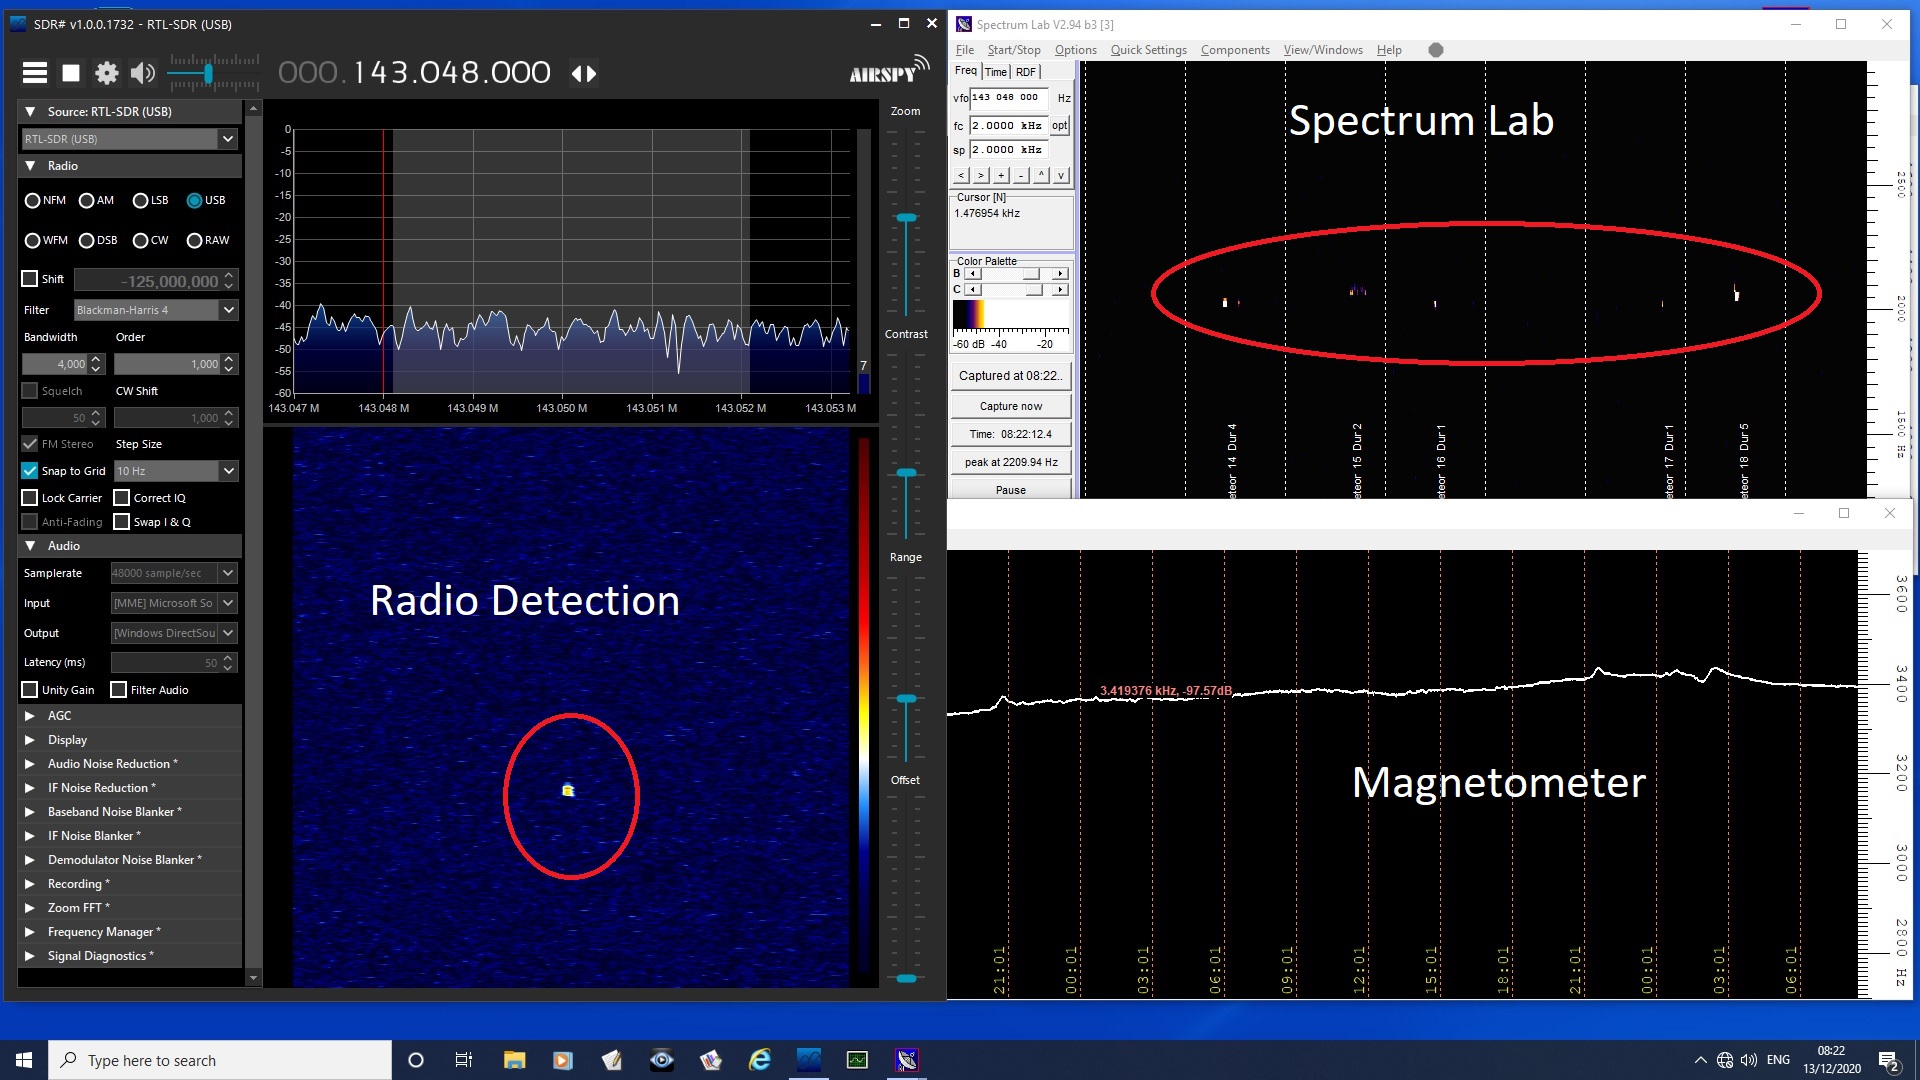The height and width of the screenshot is (1080, 1920).
Task: Open Windows Start menu
Action: 24,1060
